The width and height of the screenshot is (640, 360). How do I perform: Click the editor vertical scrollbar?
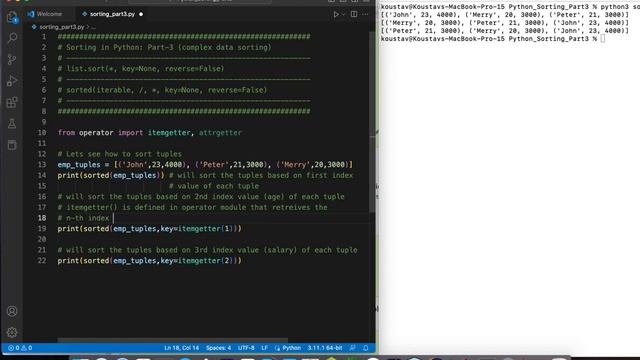pyautogui.click(x=372, y=122)
